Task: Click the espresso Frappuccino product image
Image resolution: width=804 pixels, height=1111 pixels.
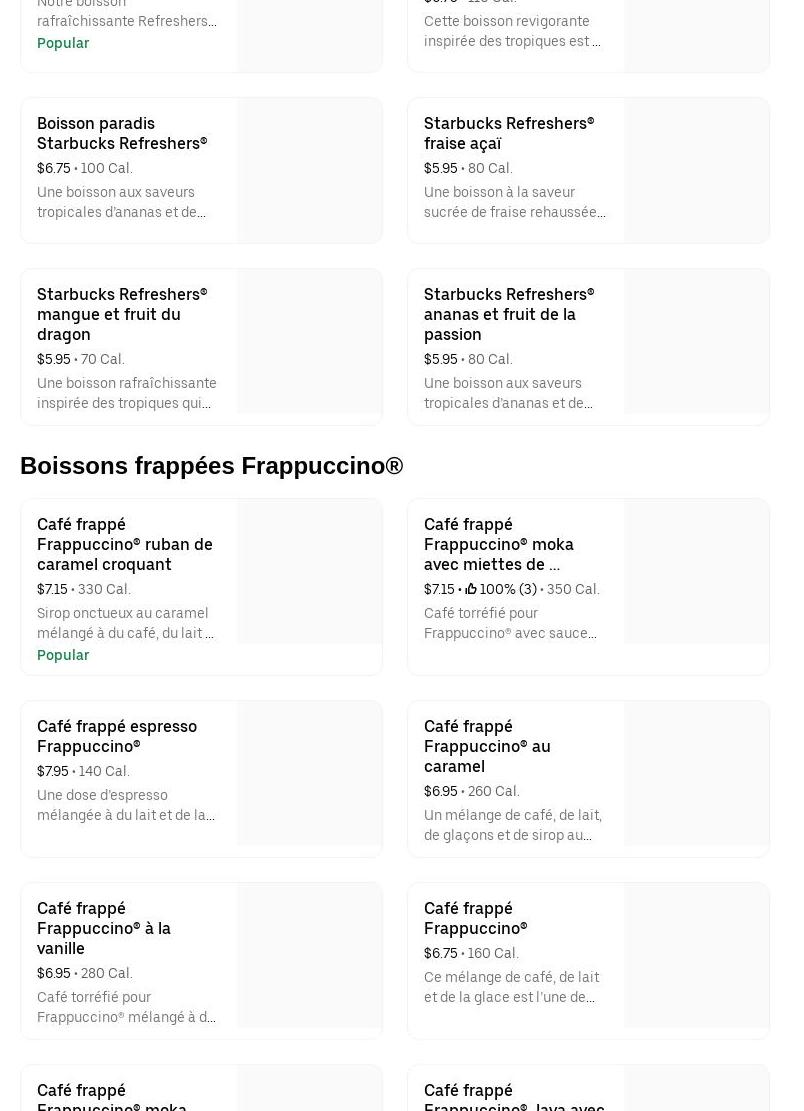Action: pos(309,773)
